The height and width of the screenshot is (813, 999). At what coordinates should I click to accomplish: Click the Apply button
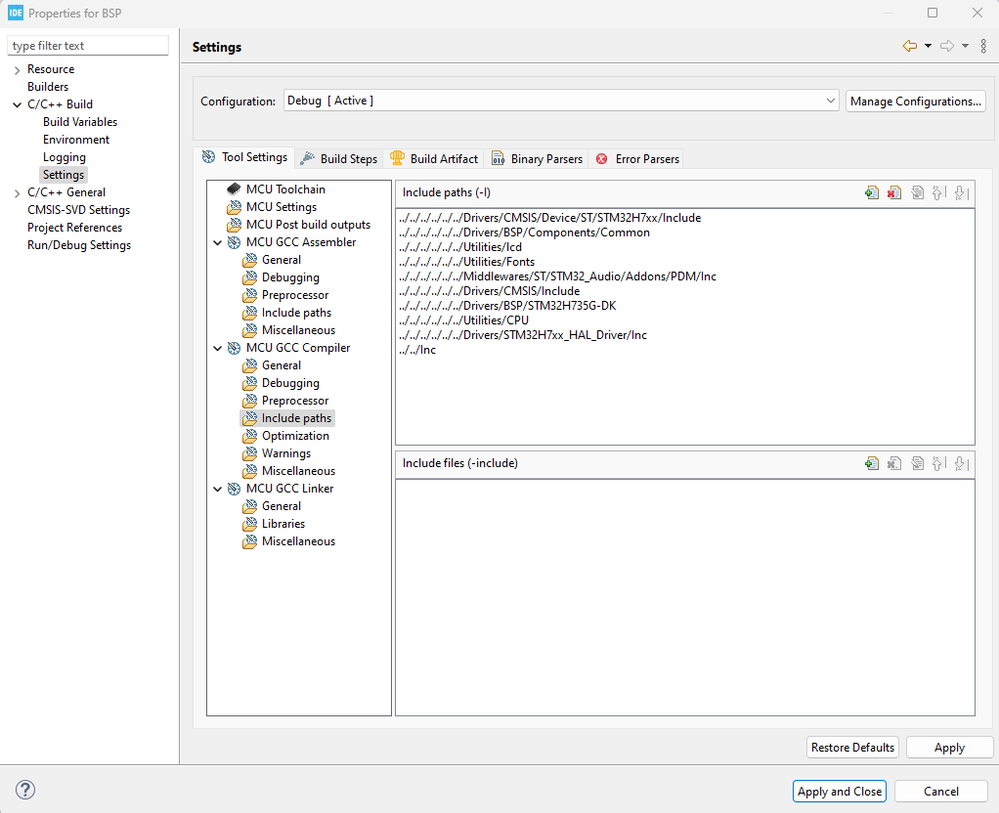[x=949, y=747]
